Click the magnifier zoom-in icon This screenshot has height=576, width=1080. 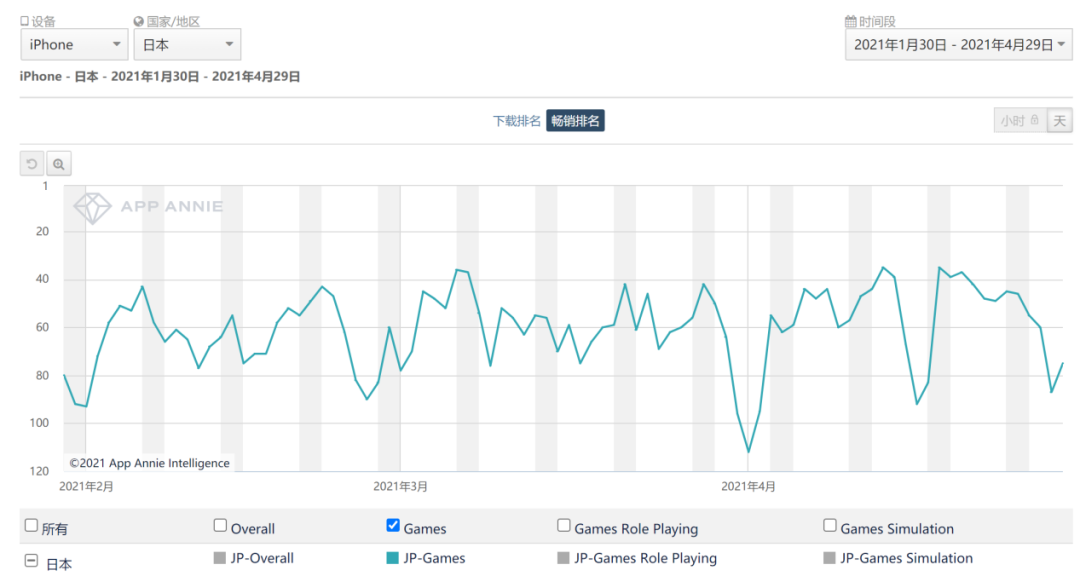(59, 164)
